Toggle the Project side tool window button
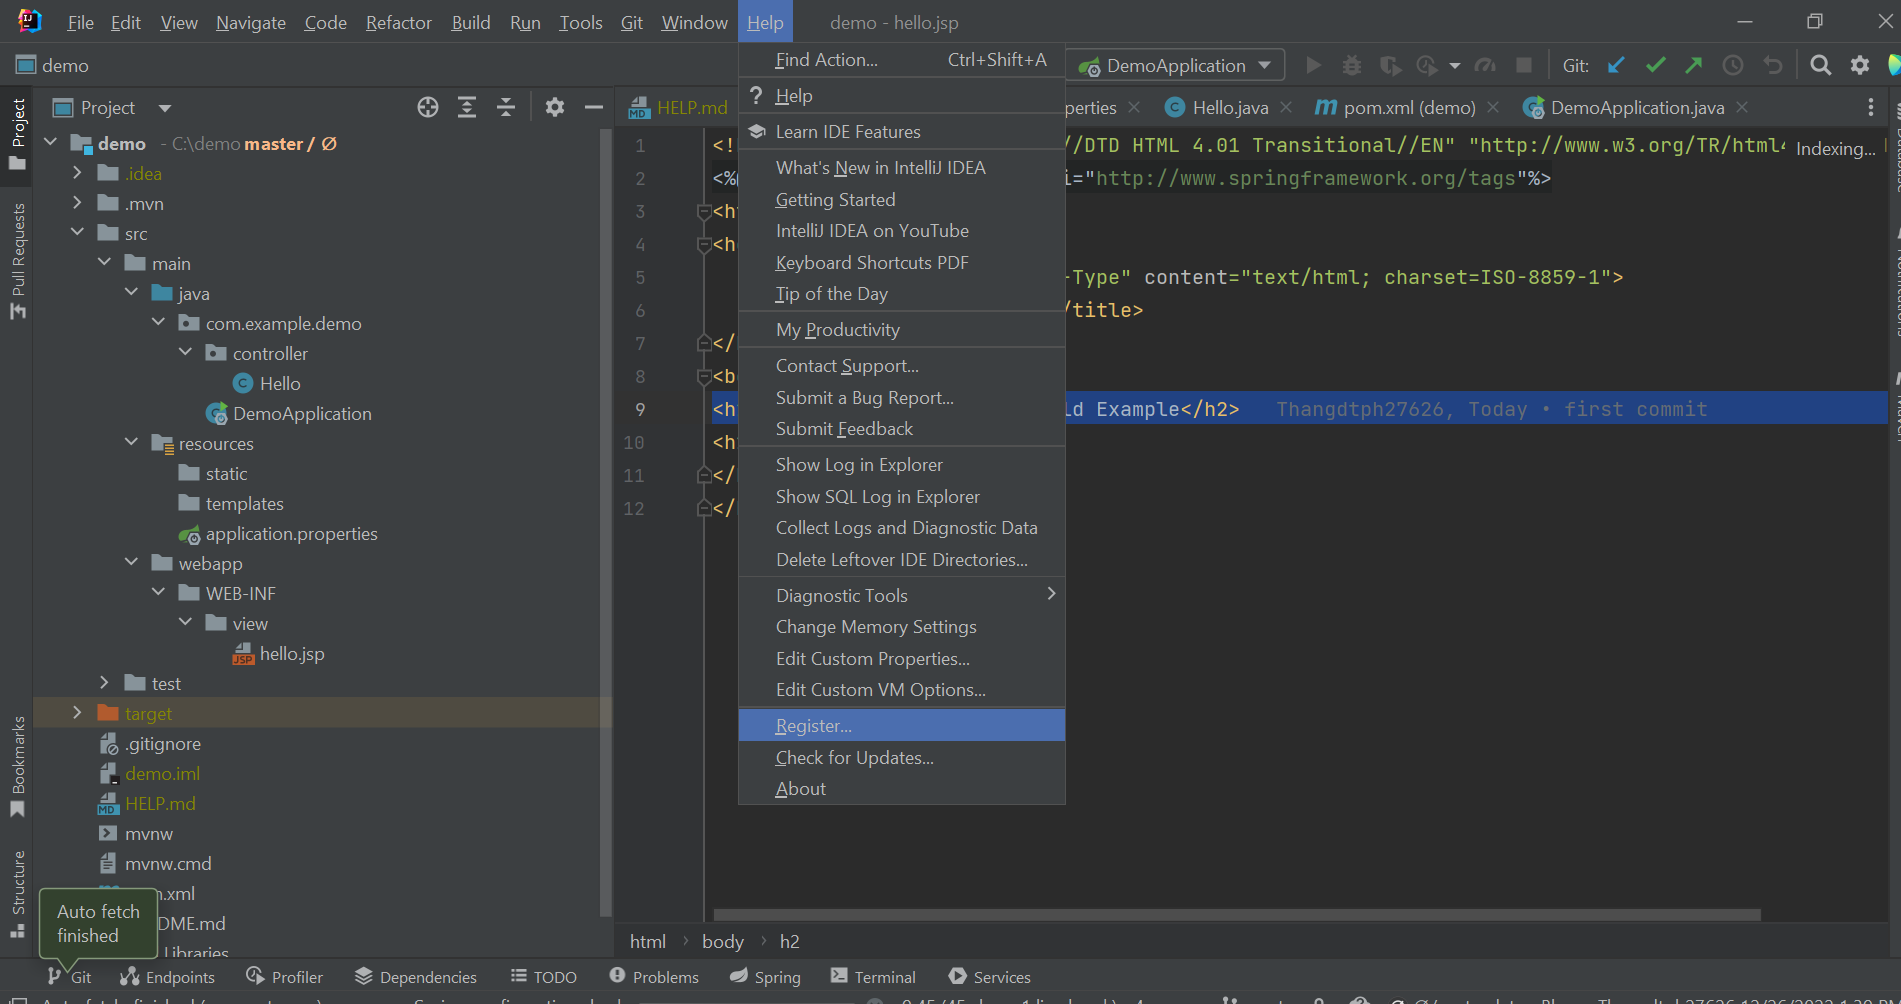Screen dimensions: 1901x1004 click(17, 134)
